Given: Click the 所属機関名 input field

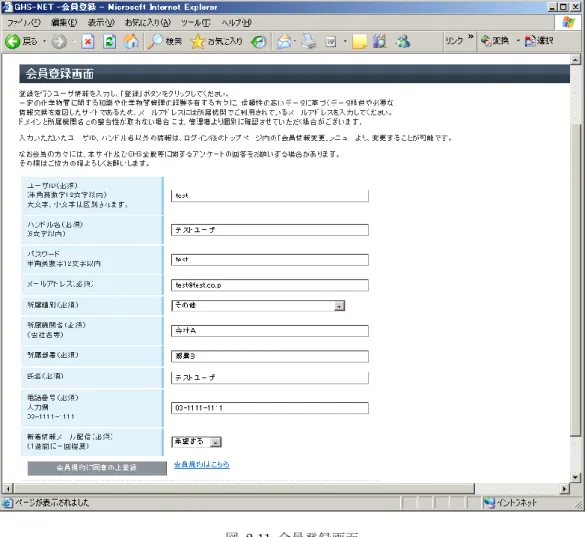Looking at the screenshot, I should click(270, 331).
